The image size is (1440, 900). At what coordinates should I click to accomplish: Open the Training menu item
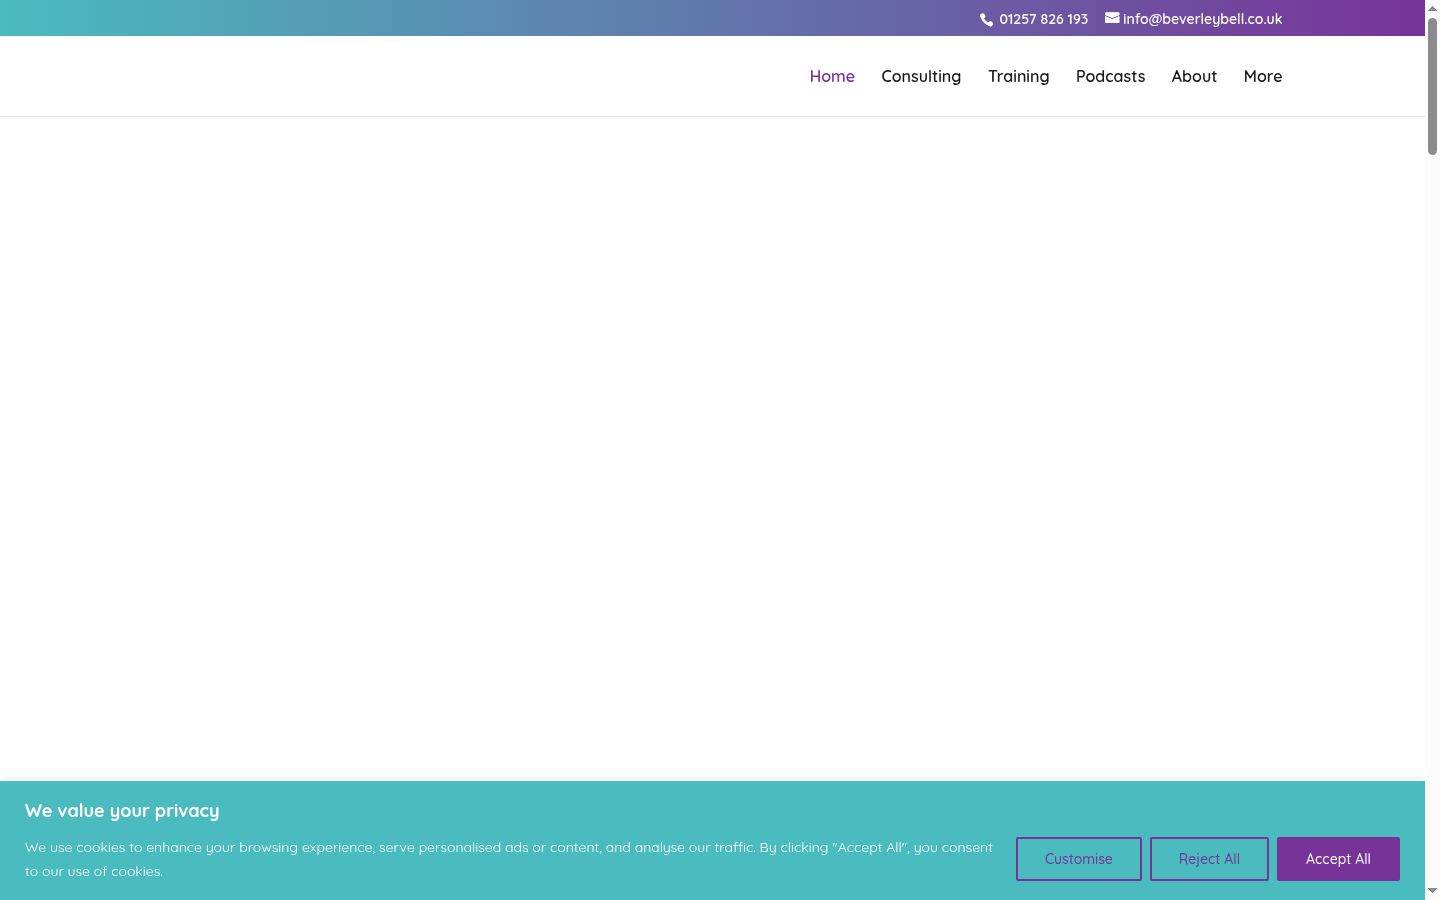(1018, 76)
